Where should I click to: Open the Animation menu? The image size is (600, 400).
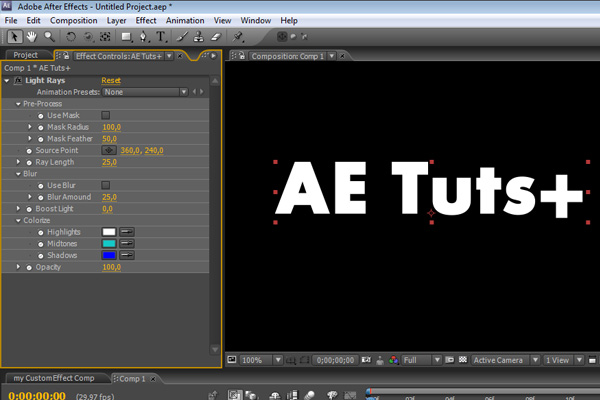coord(185,20)
